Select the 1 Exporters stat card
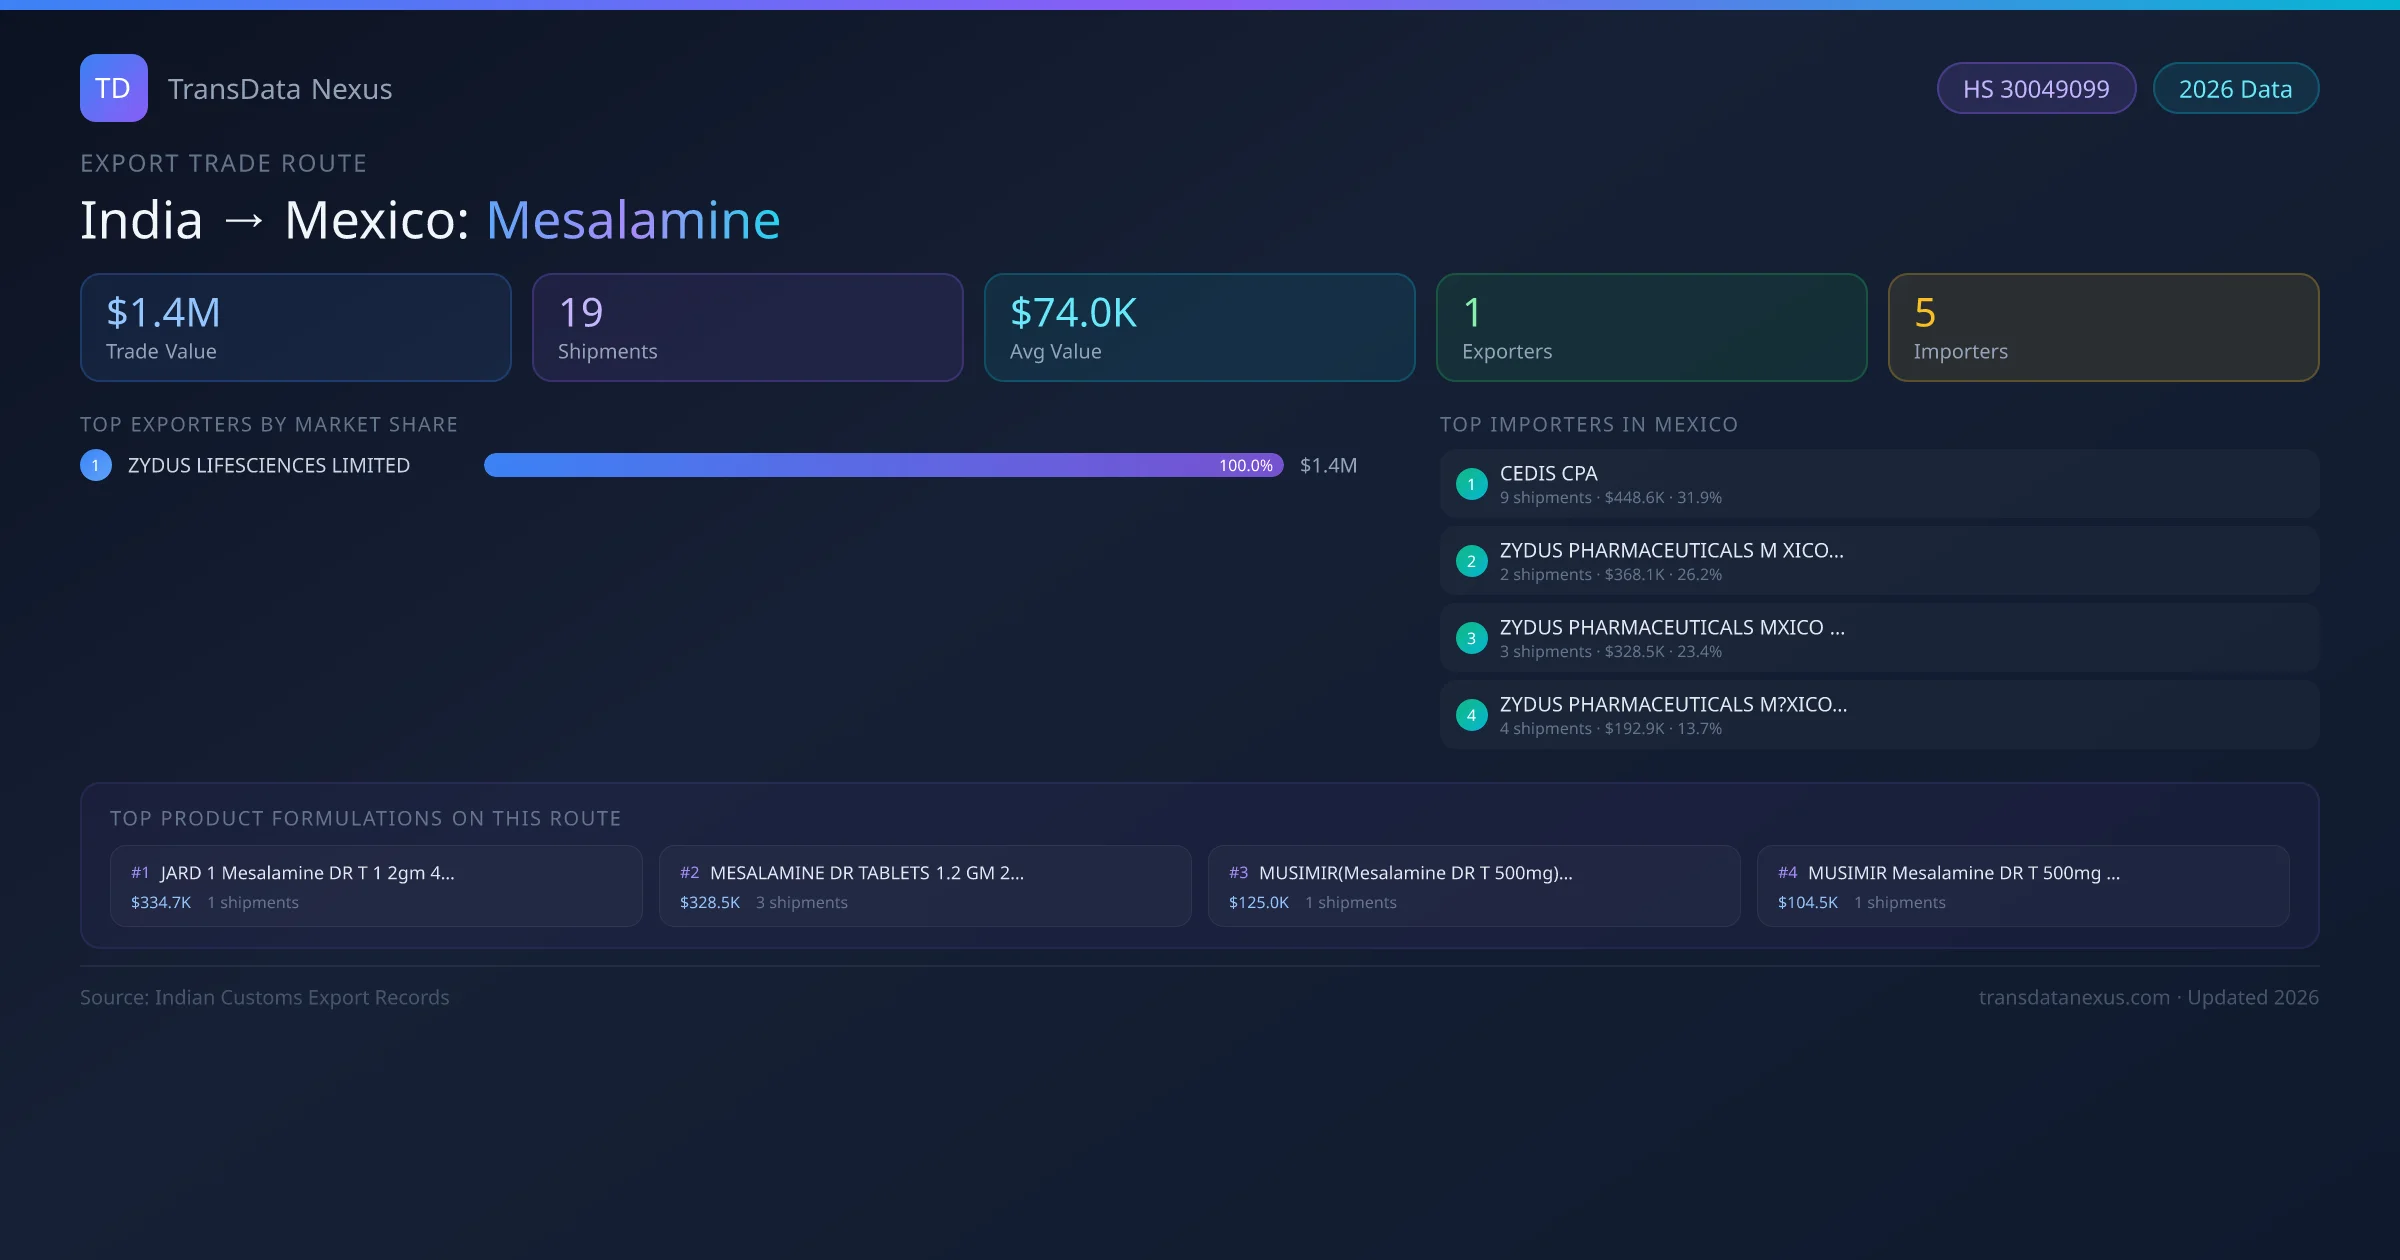2400x1260 pixels. coord(1651,328)
